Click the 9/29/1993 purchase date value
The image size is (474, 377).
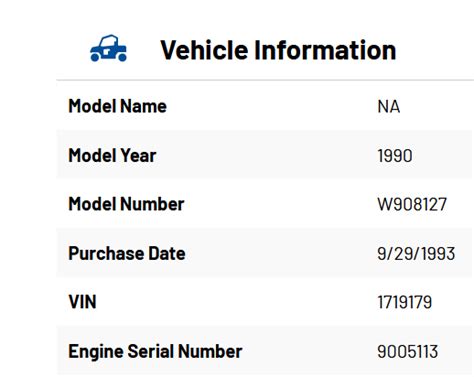[x=416, y=254]
